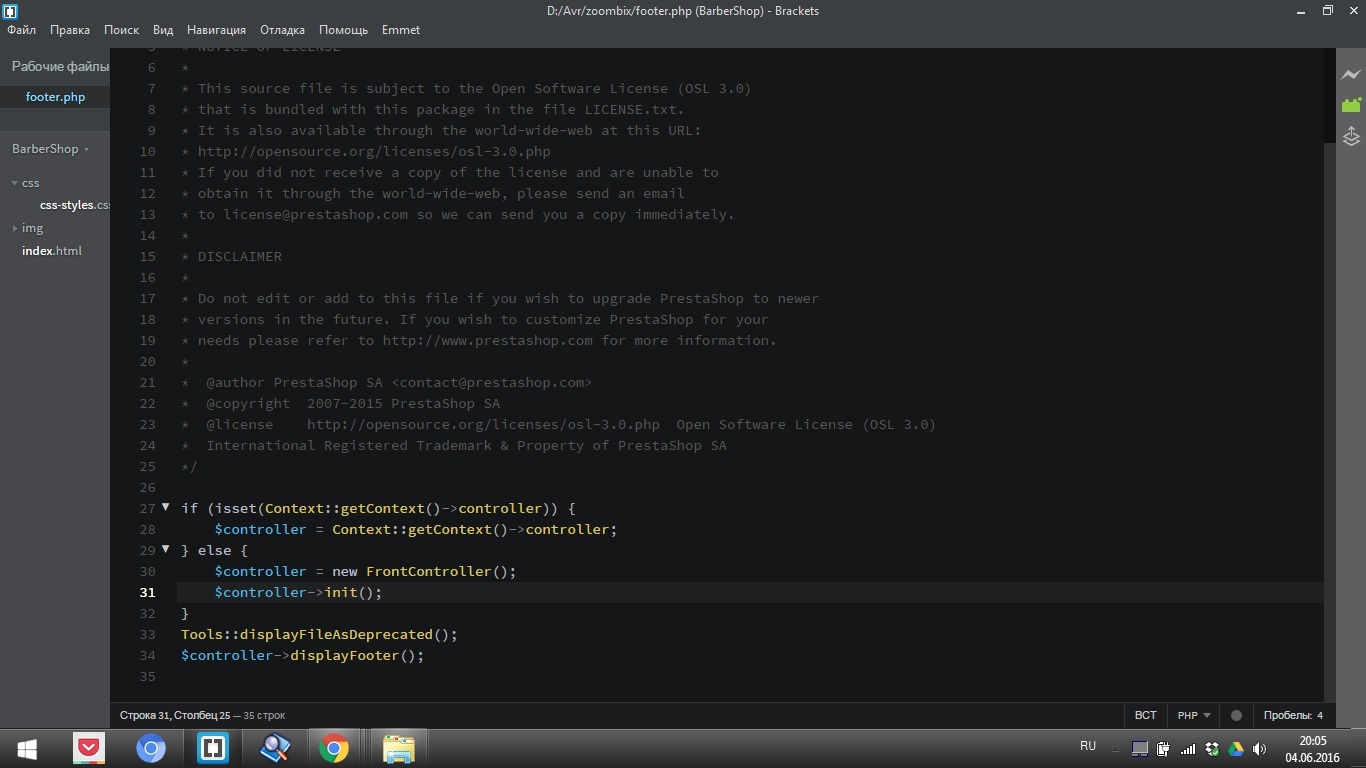The height and width of the screenshot is (768, 1366).
Task: Click the linting status circle indicator
Action: 1236,715
